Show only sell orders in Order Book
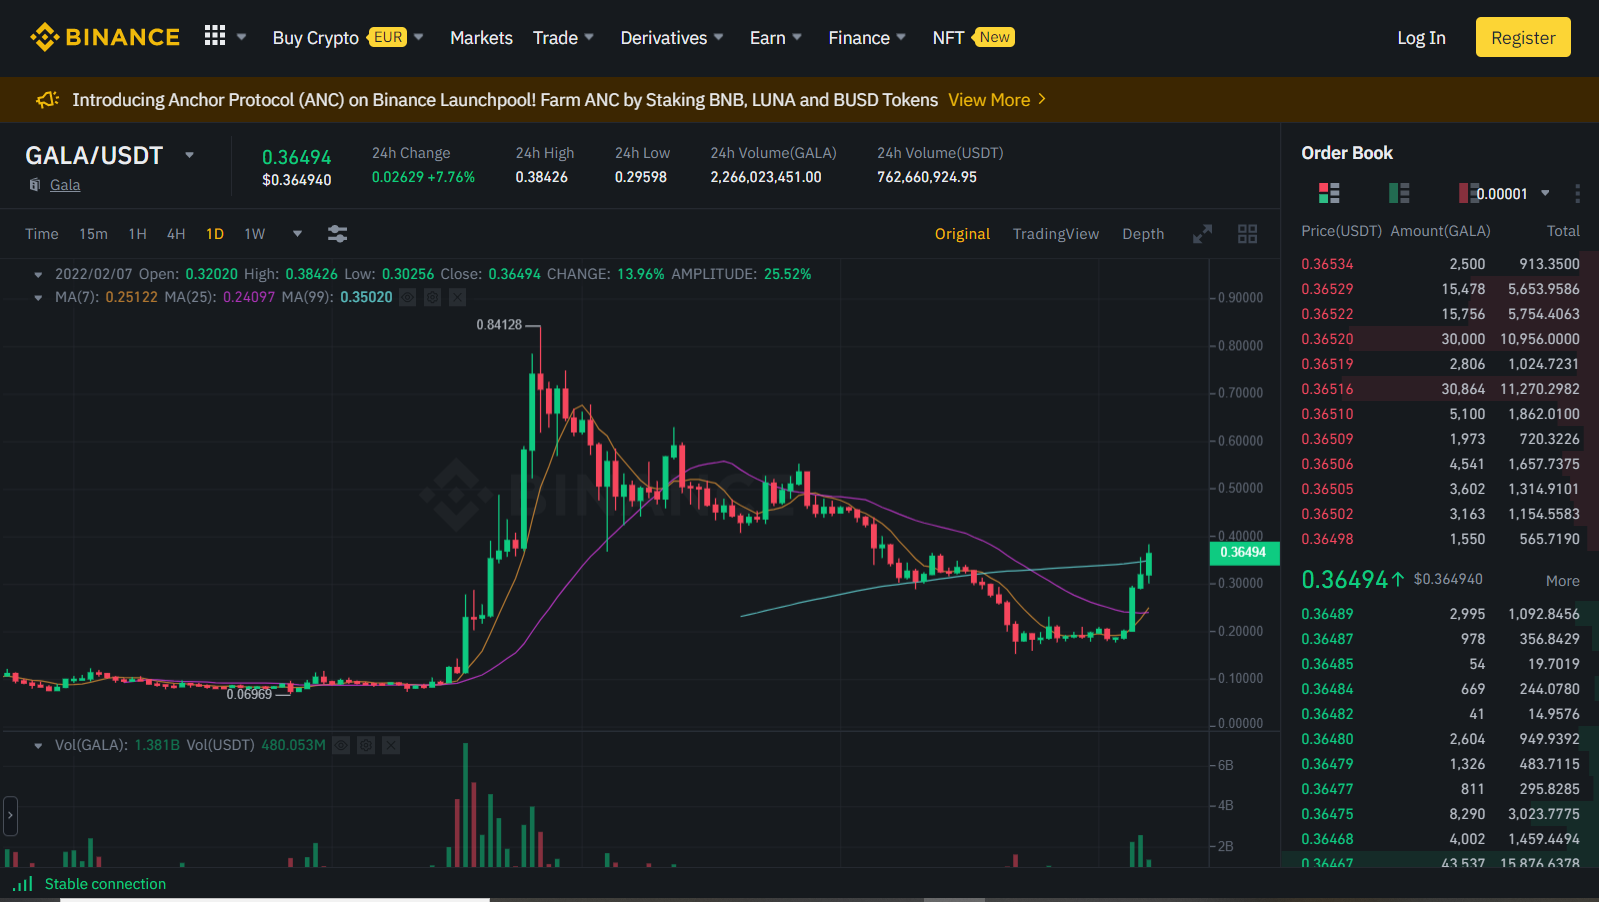This screenshot has width=1599, height=902. tap(1468, 193)
